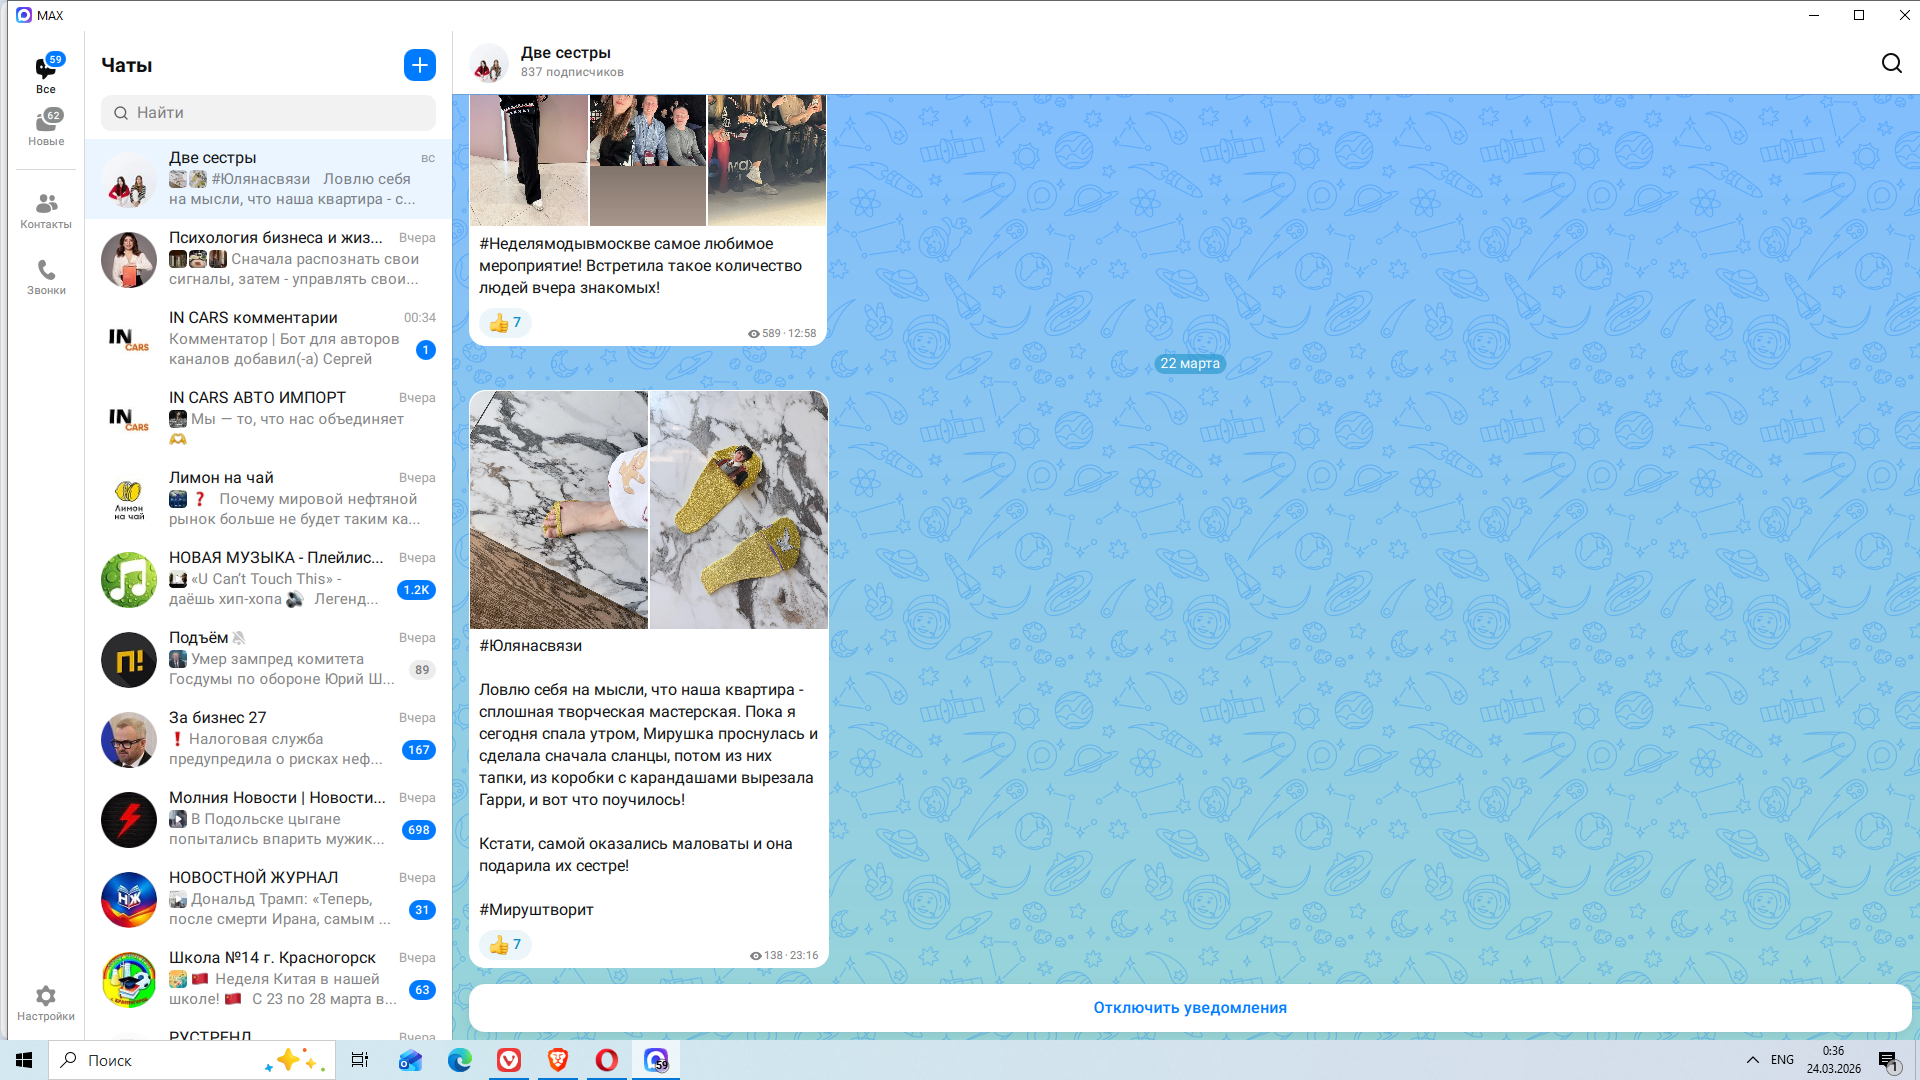The height and width of the screenshot is (1080, 1920).
Task: Open the Calls section
Action: click(x=46, y=277)
